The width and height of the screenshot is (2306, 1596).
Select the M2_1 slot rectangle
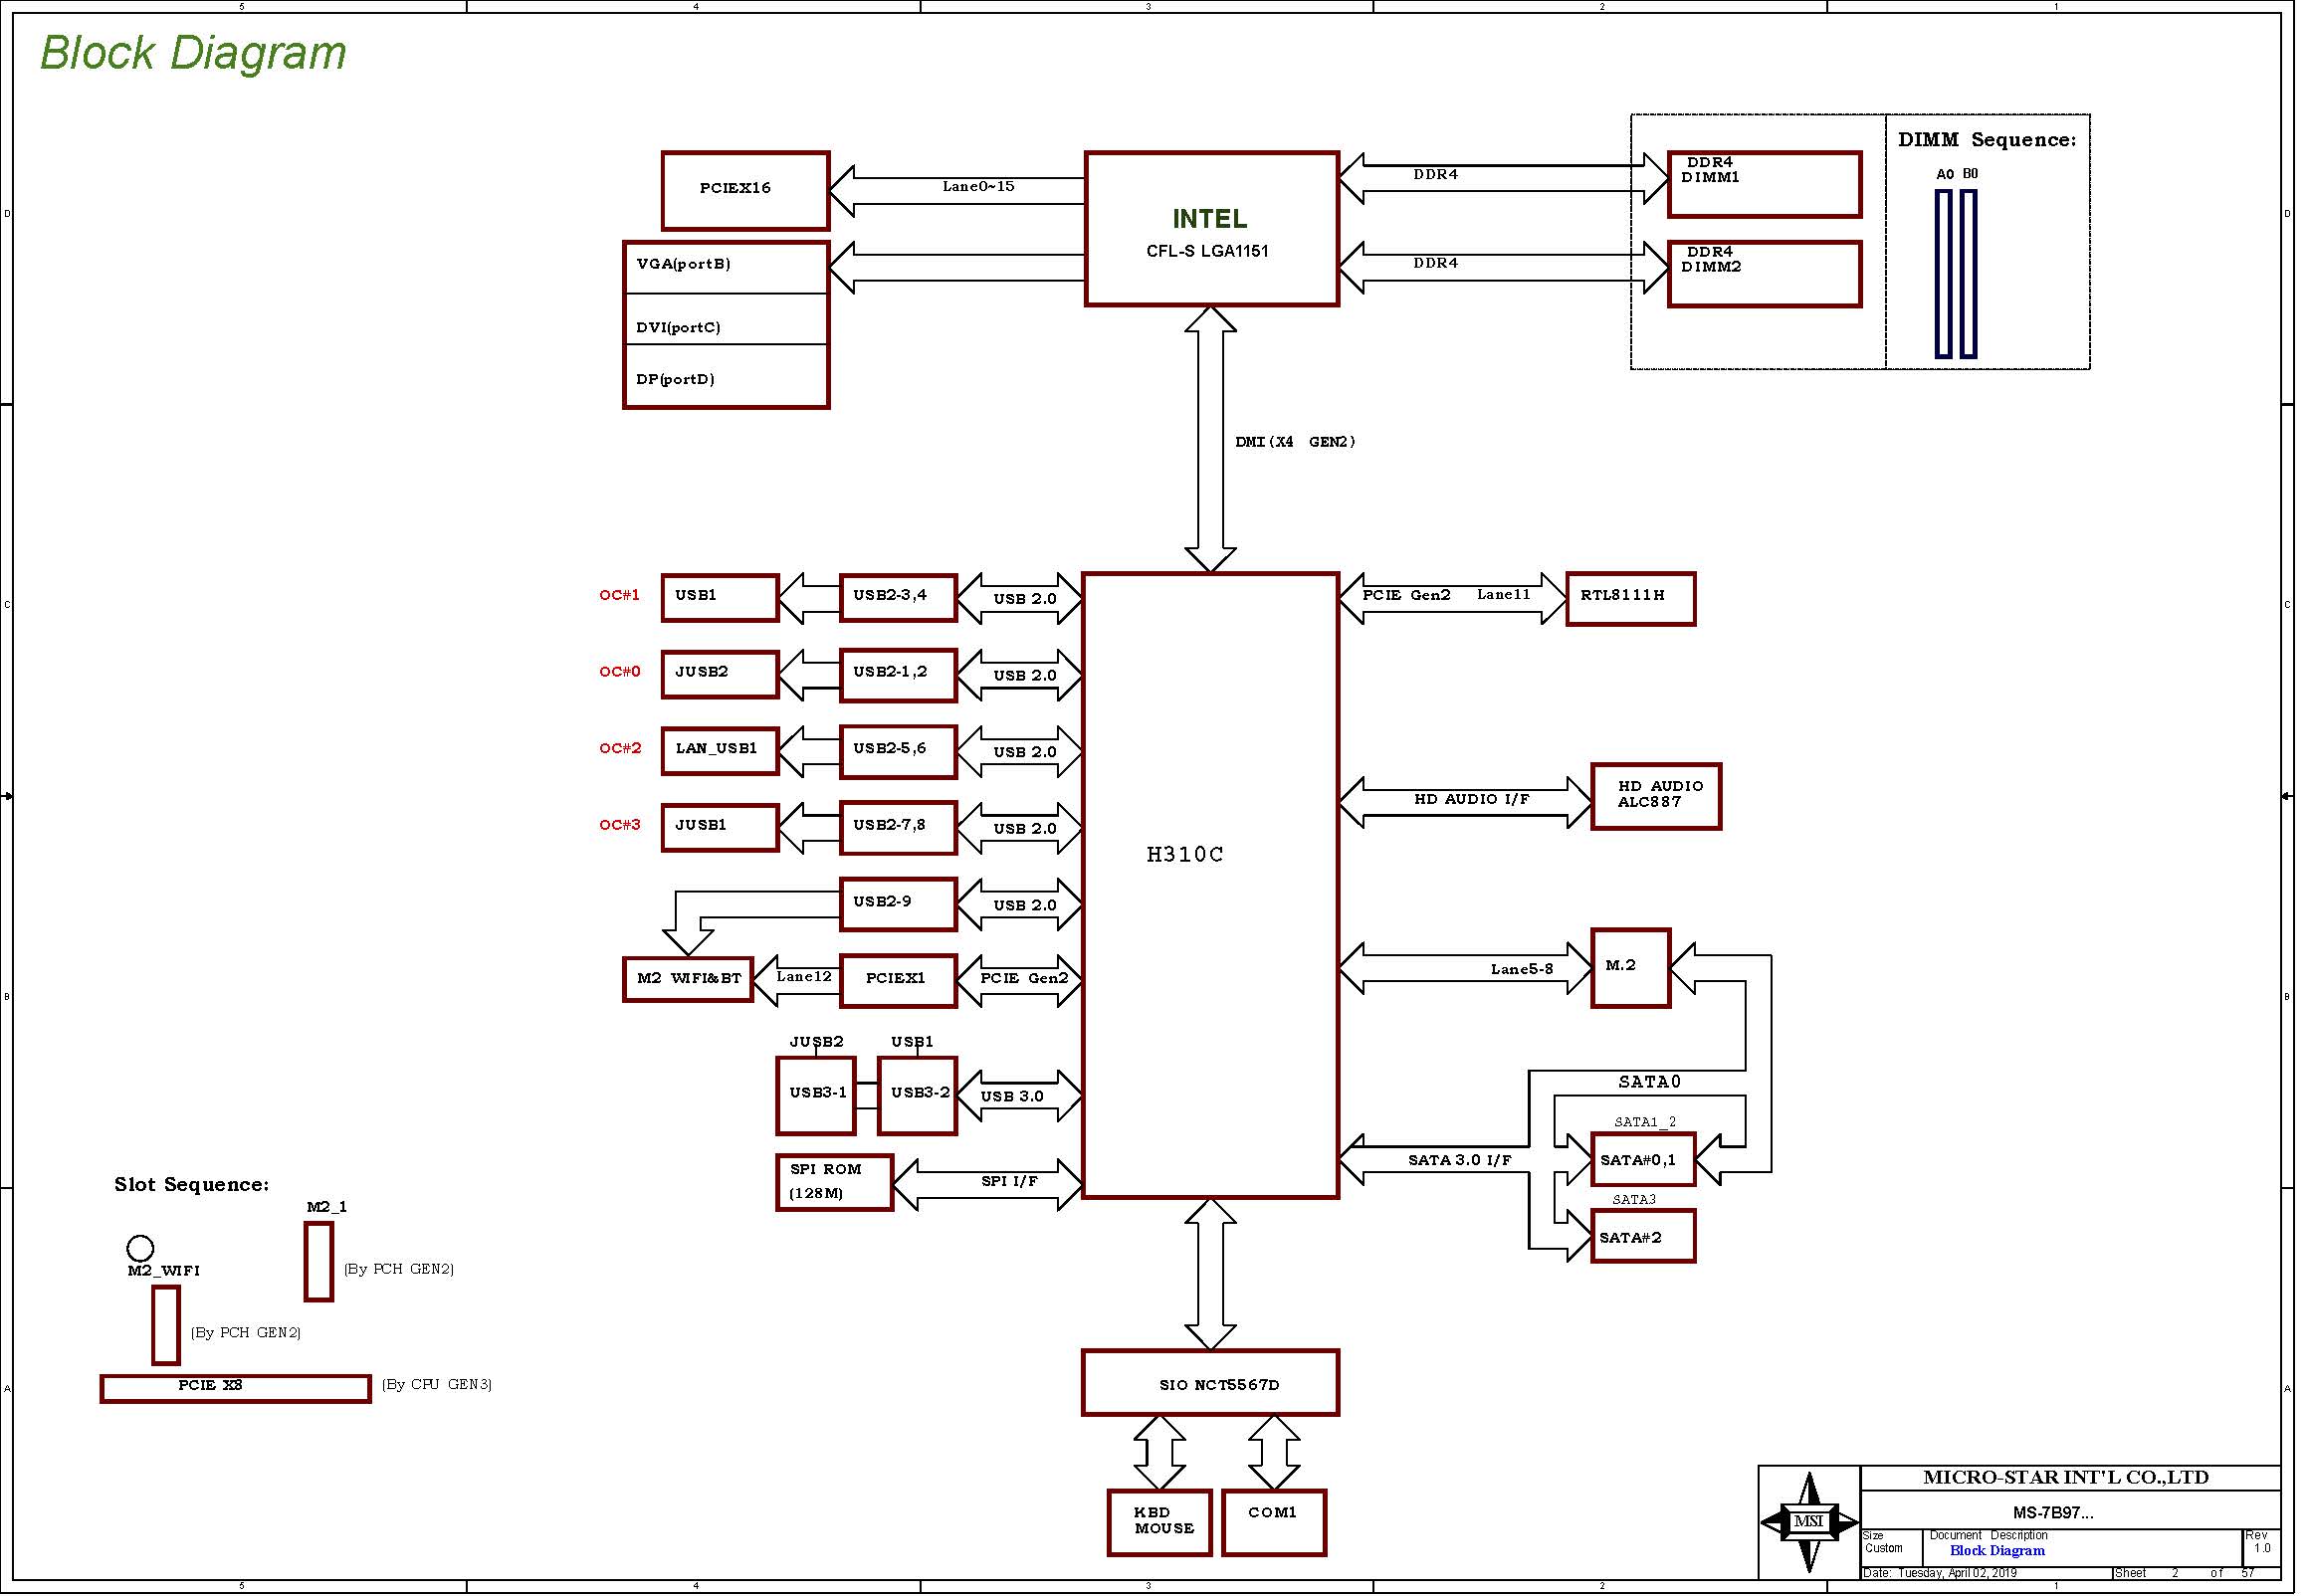pos(318,1262)
